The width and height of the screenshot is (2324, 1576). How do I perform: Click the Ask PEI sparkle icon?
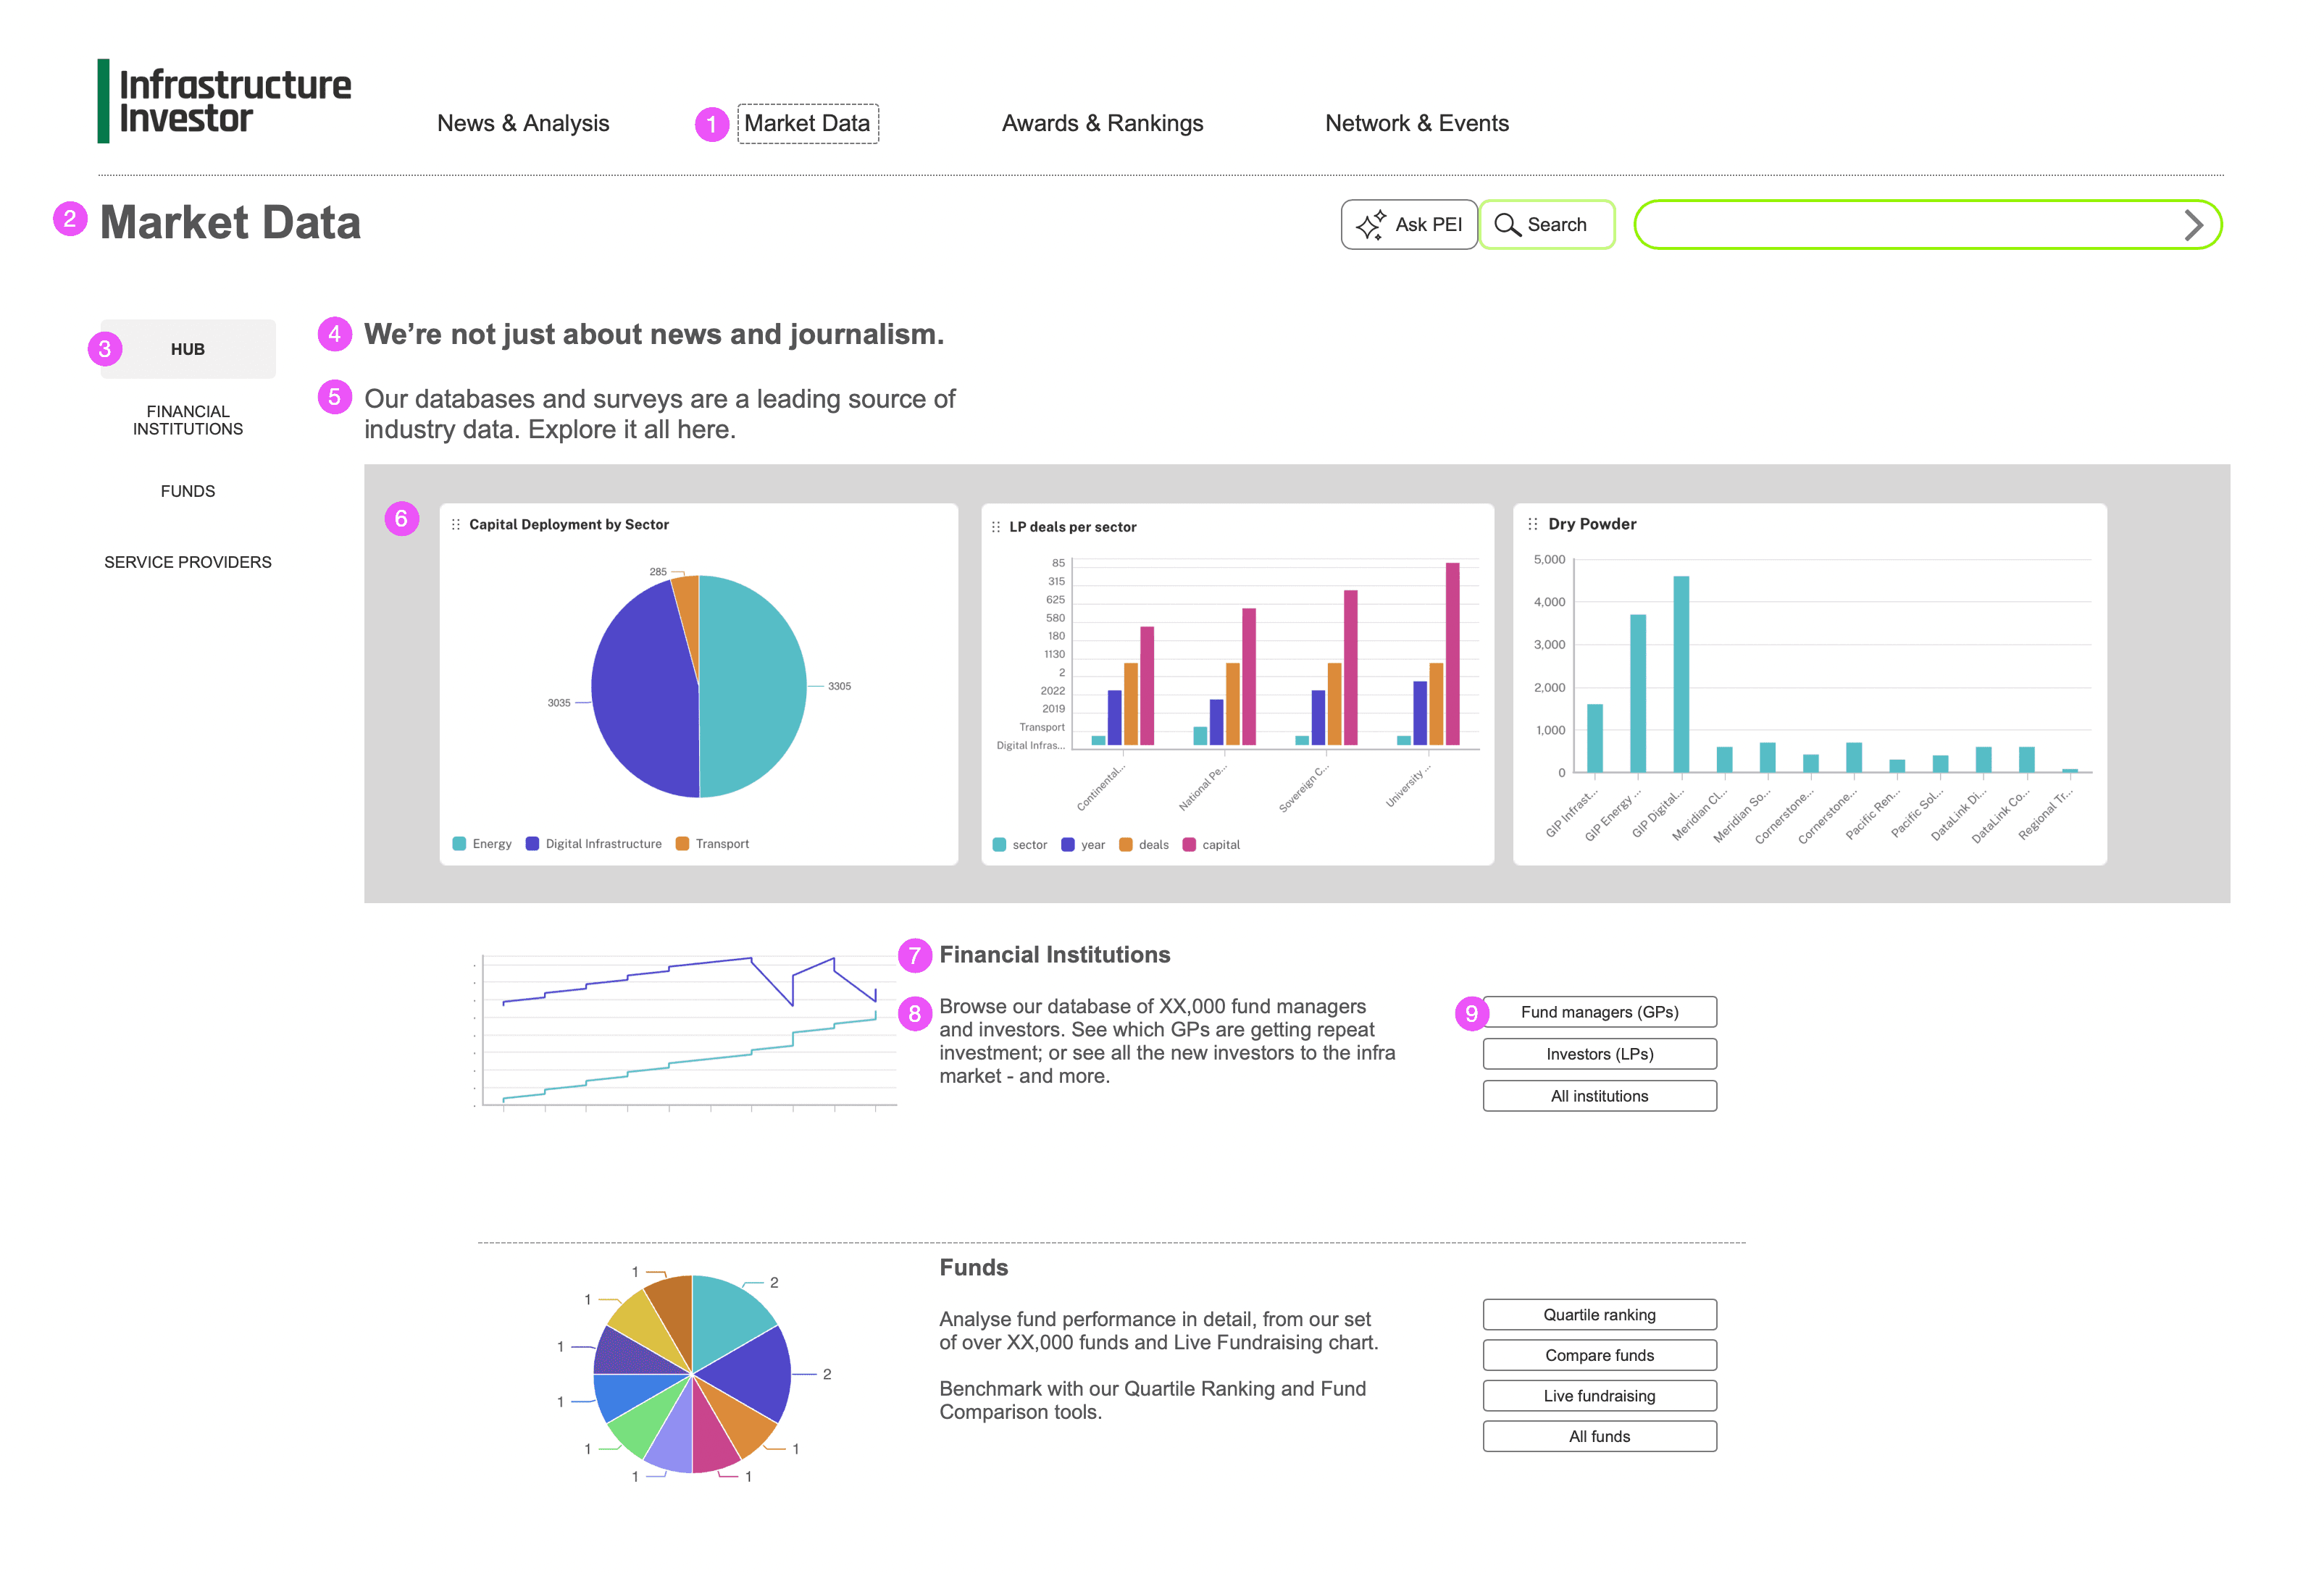(x=1370, y=225)
